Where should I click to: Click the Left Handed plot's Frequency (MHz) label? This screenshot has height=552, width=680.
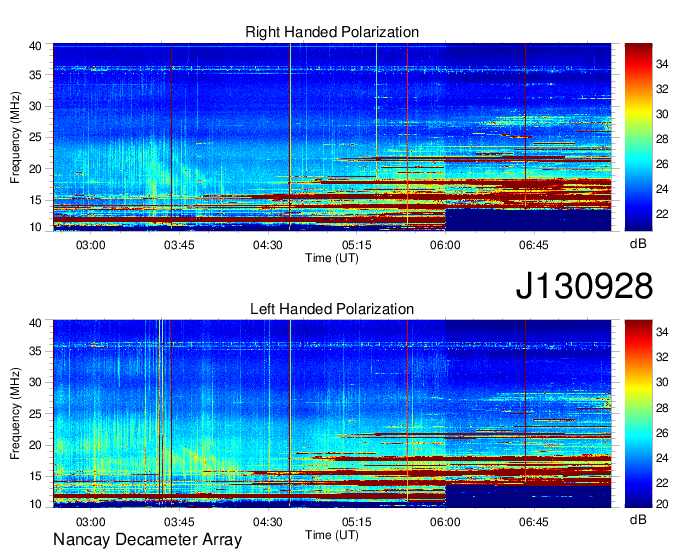click(x=15, y=414)
